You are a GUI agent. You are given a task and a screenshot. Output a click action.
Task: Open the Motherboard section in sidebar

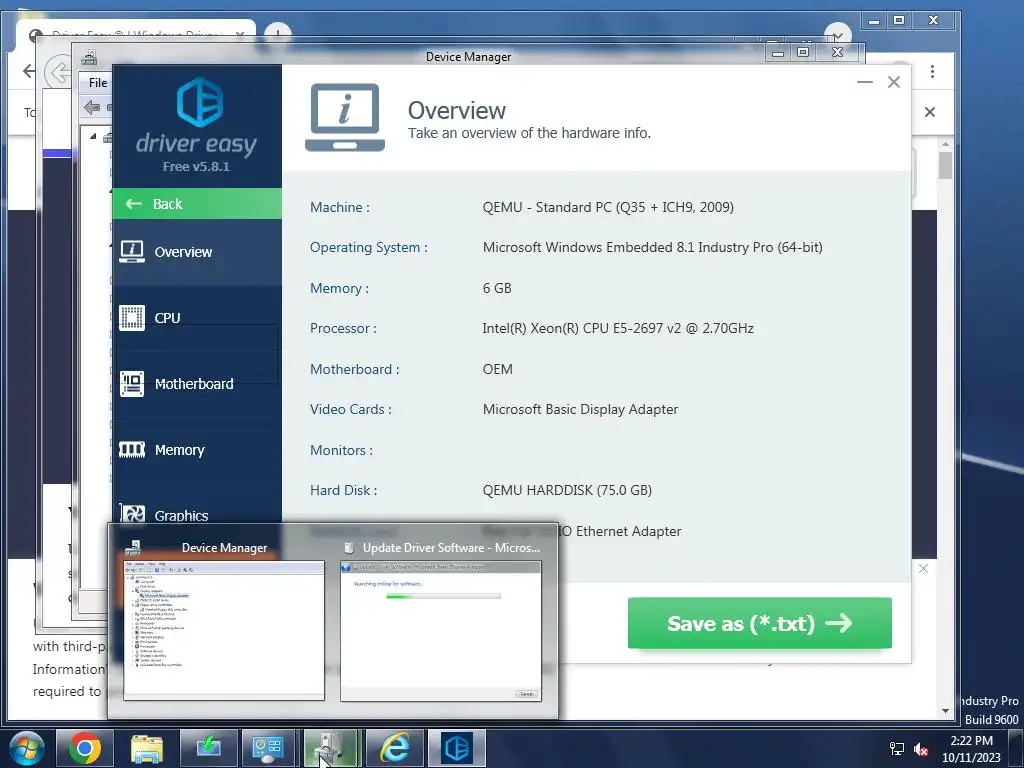(x=197, y=384)
